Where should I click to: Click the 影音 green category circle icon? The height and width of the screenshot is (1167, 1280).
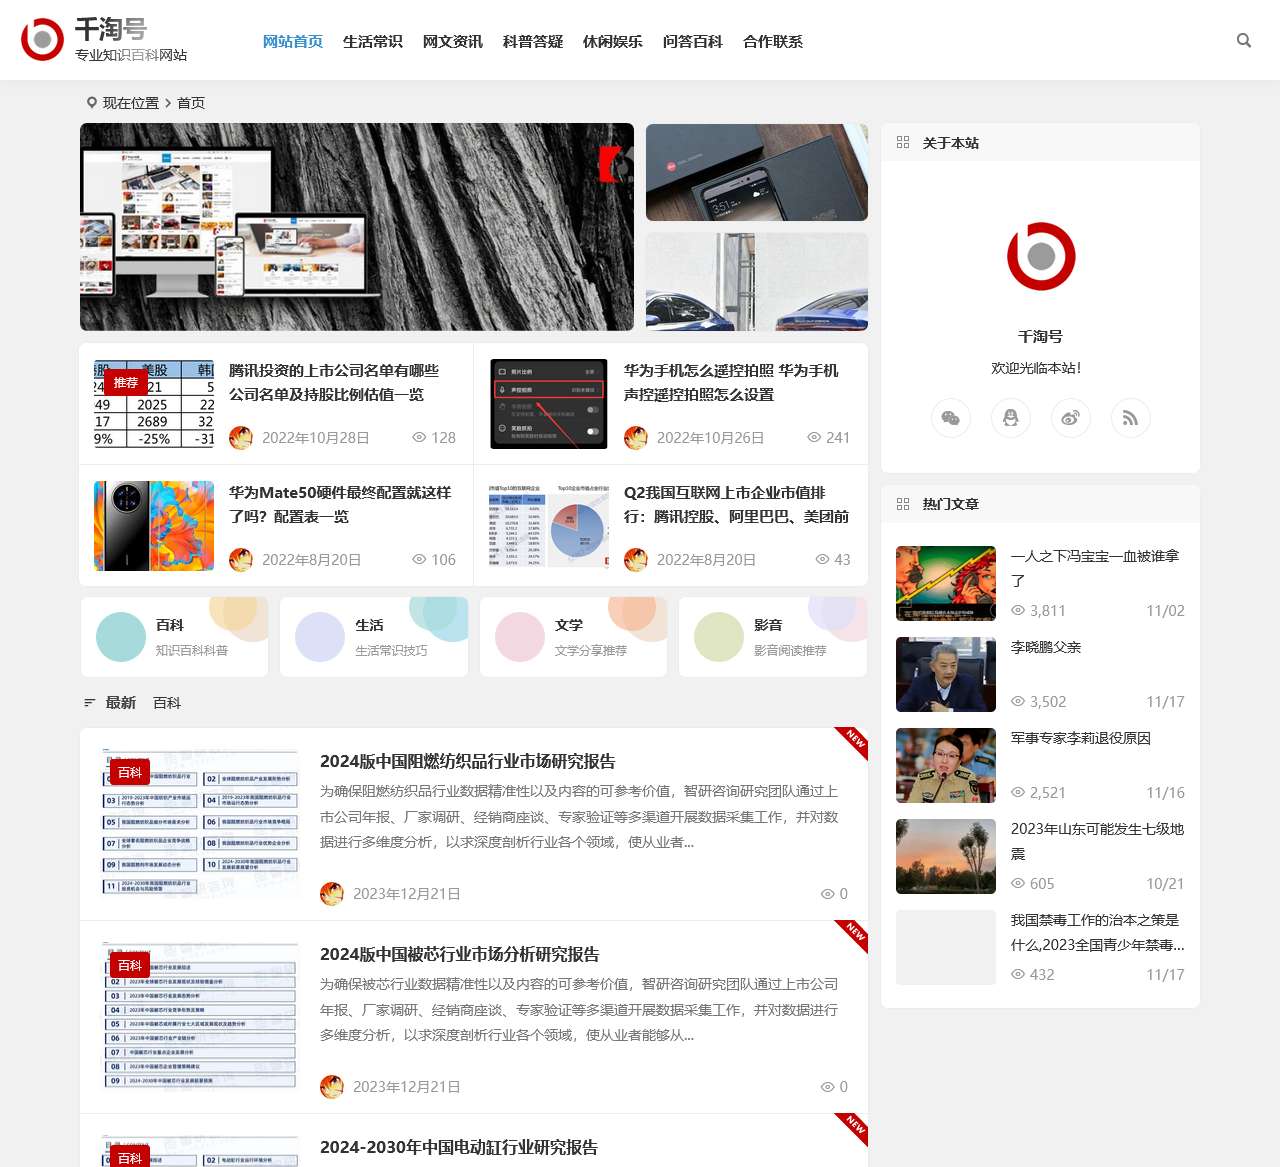point(718,636)
